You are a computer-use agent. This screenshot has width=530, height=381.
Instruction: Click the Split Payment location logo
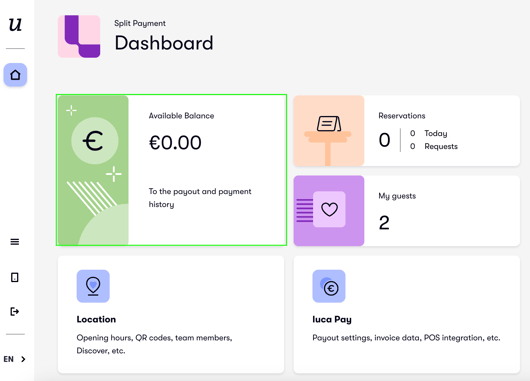click(79, 37)
